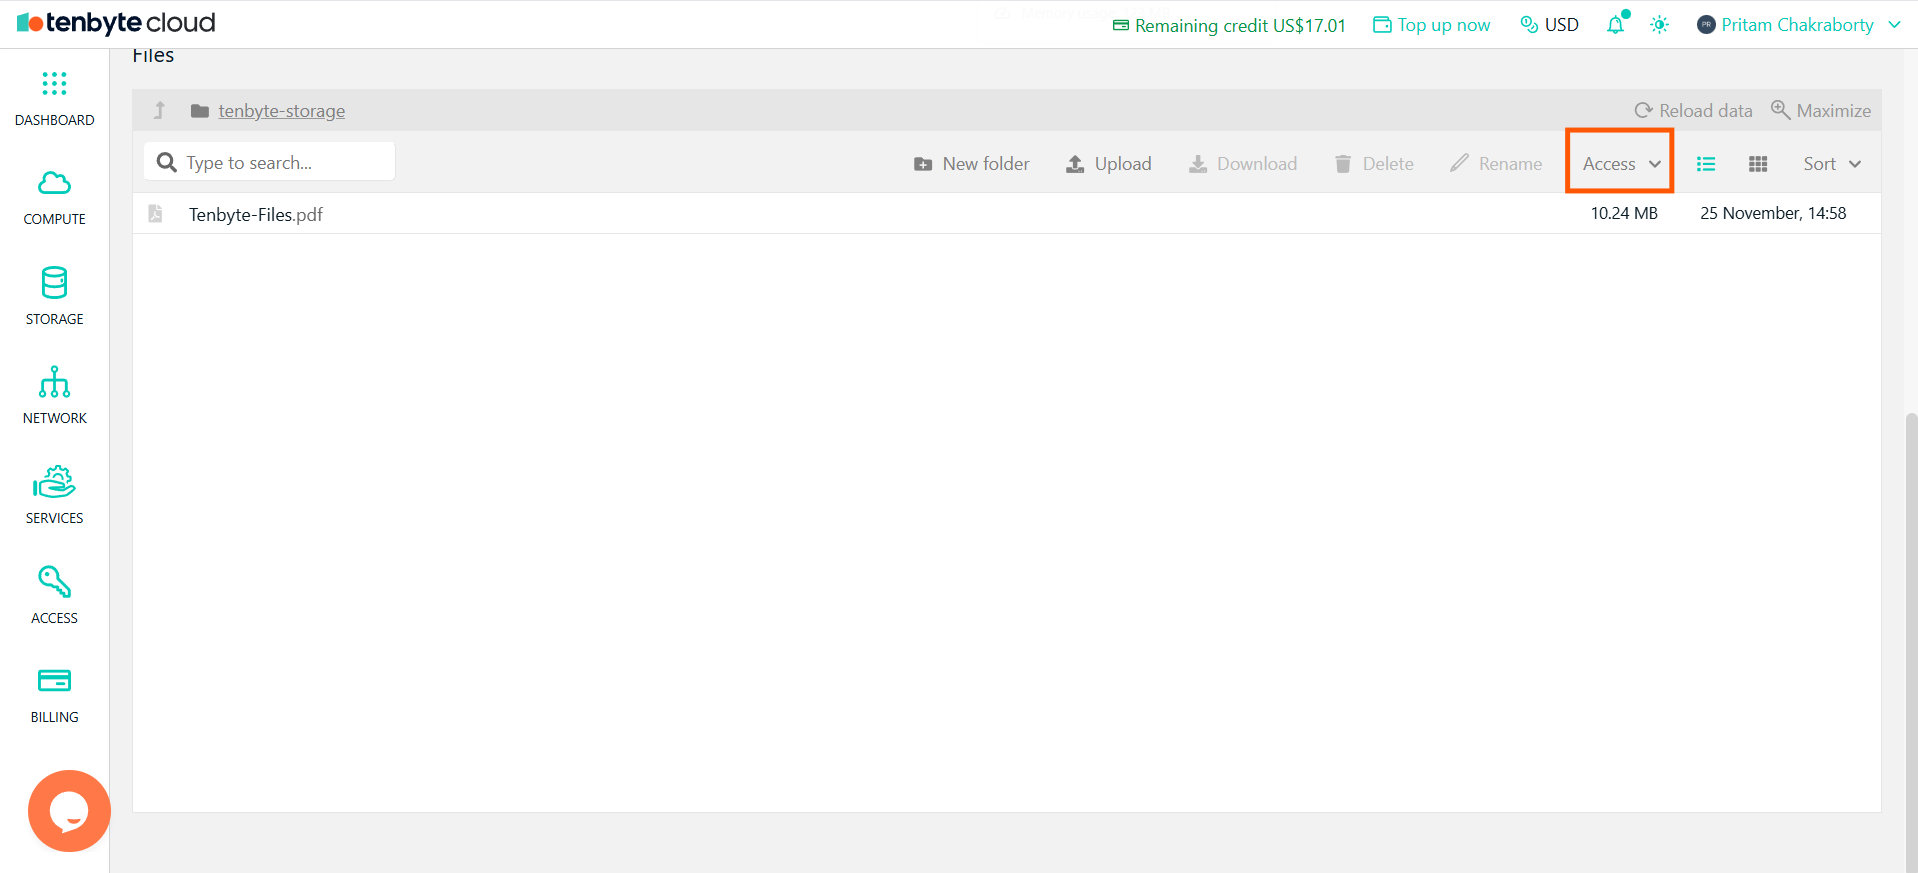Open the Sort dropdown
Viewport: 1918px width, 873px height.
click(x=1832, y=164)
